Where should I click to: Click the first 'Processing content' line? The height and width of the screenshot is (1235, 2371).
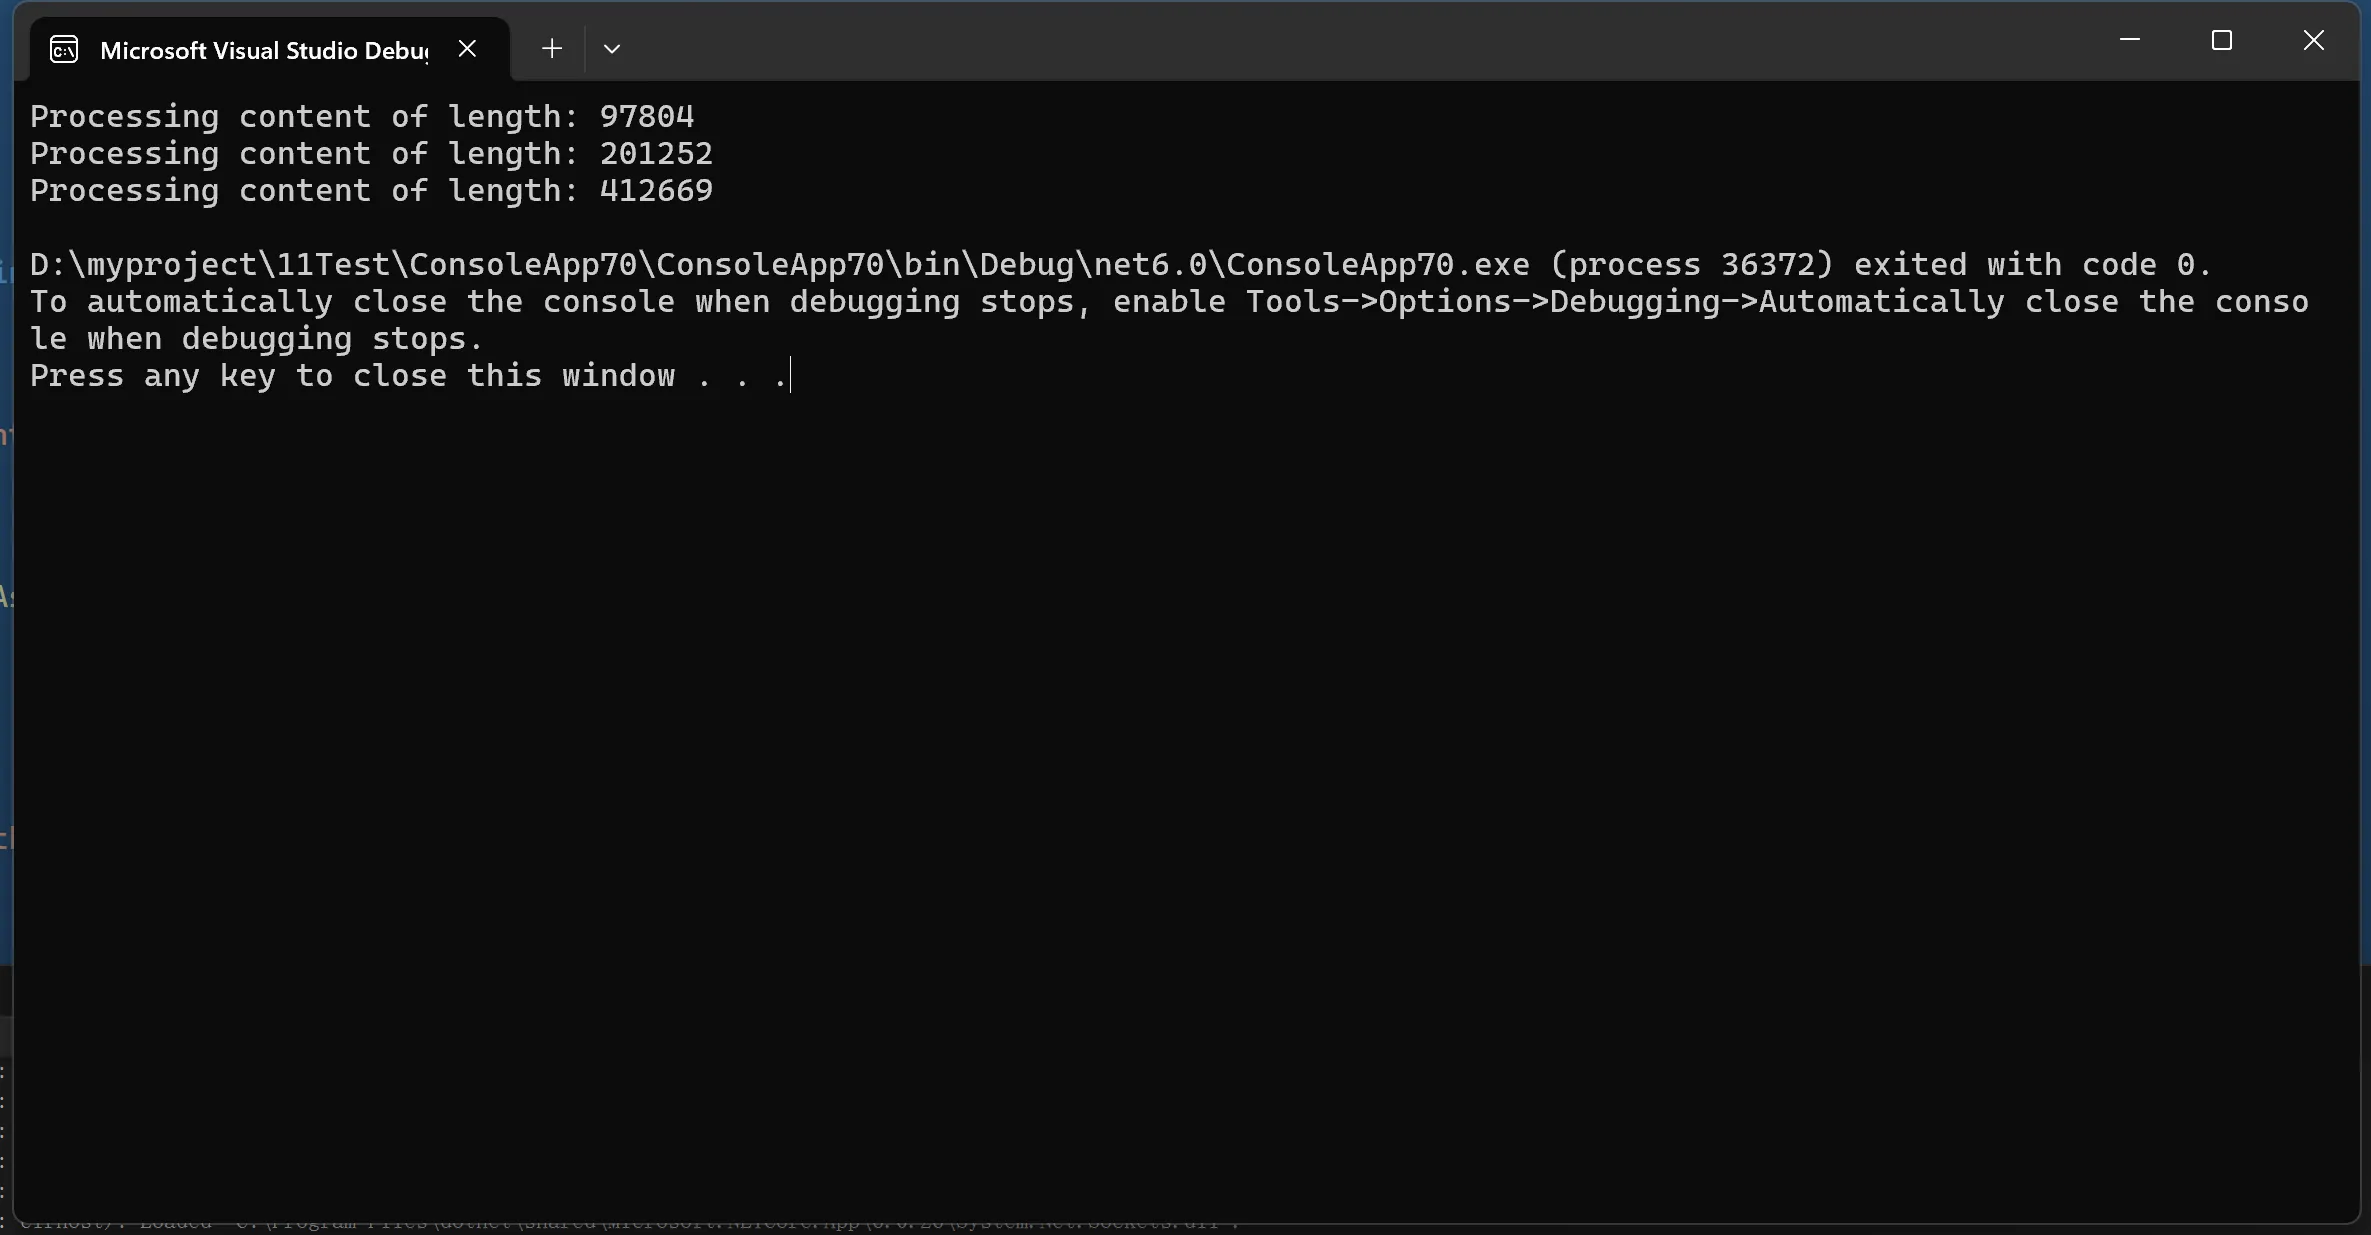(200, 117)
